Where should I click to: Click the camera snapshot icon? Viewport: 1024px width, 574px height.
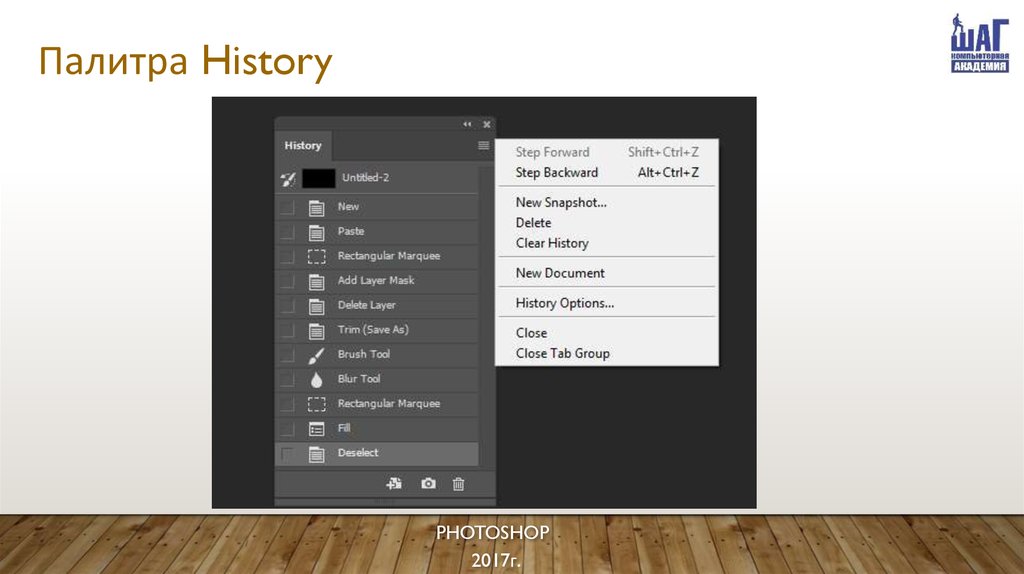click(x=428, y=484)
